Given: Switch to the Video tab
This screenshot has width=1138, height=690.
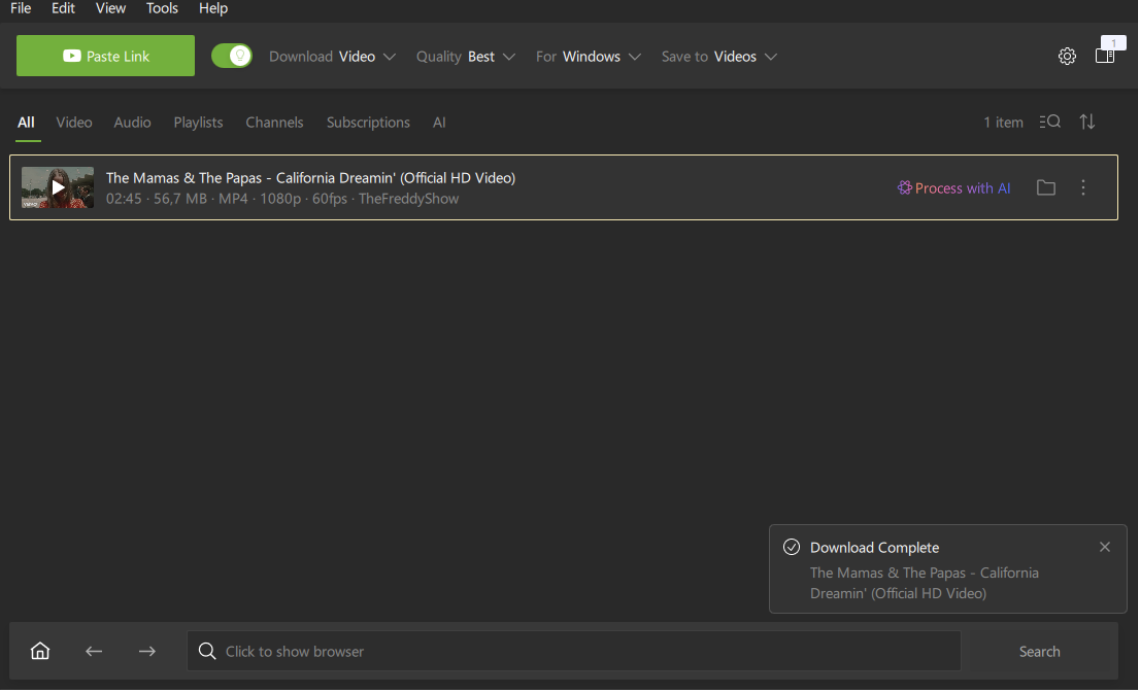Looking at the screenshot, I should point(74,123).
